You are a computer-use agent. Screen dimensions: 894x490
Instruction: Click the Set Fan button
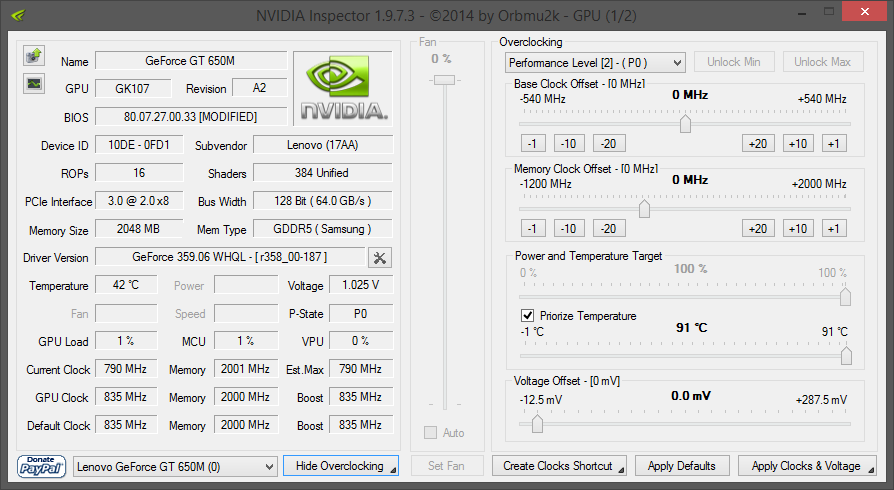point(446,466)
